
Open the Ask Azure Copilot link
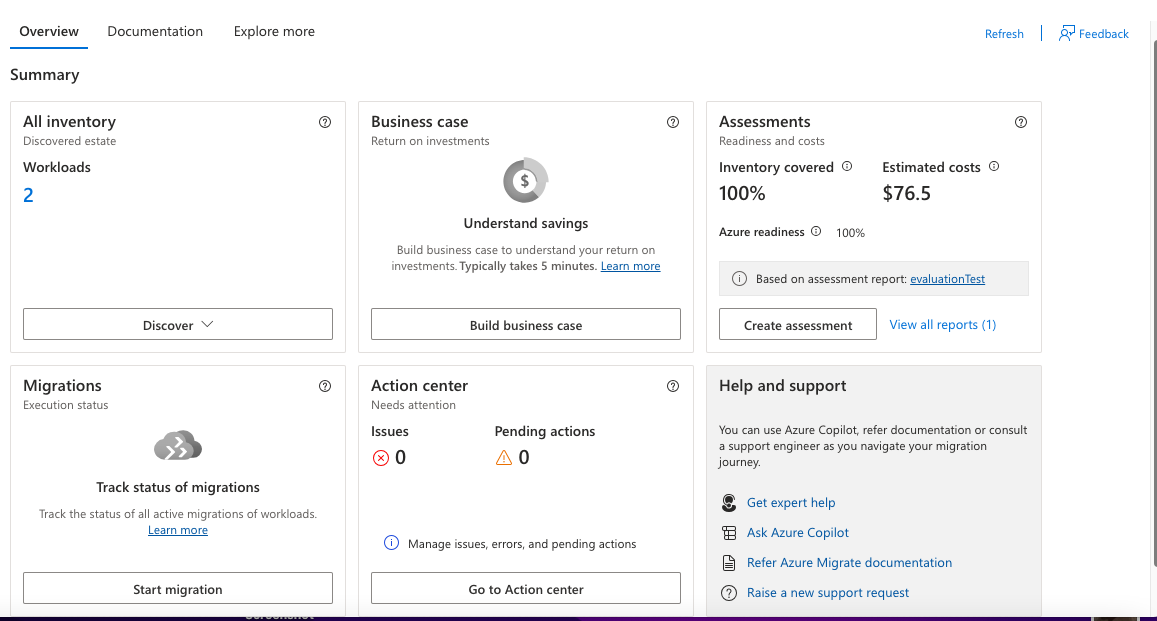[798, 533]
